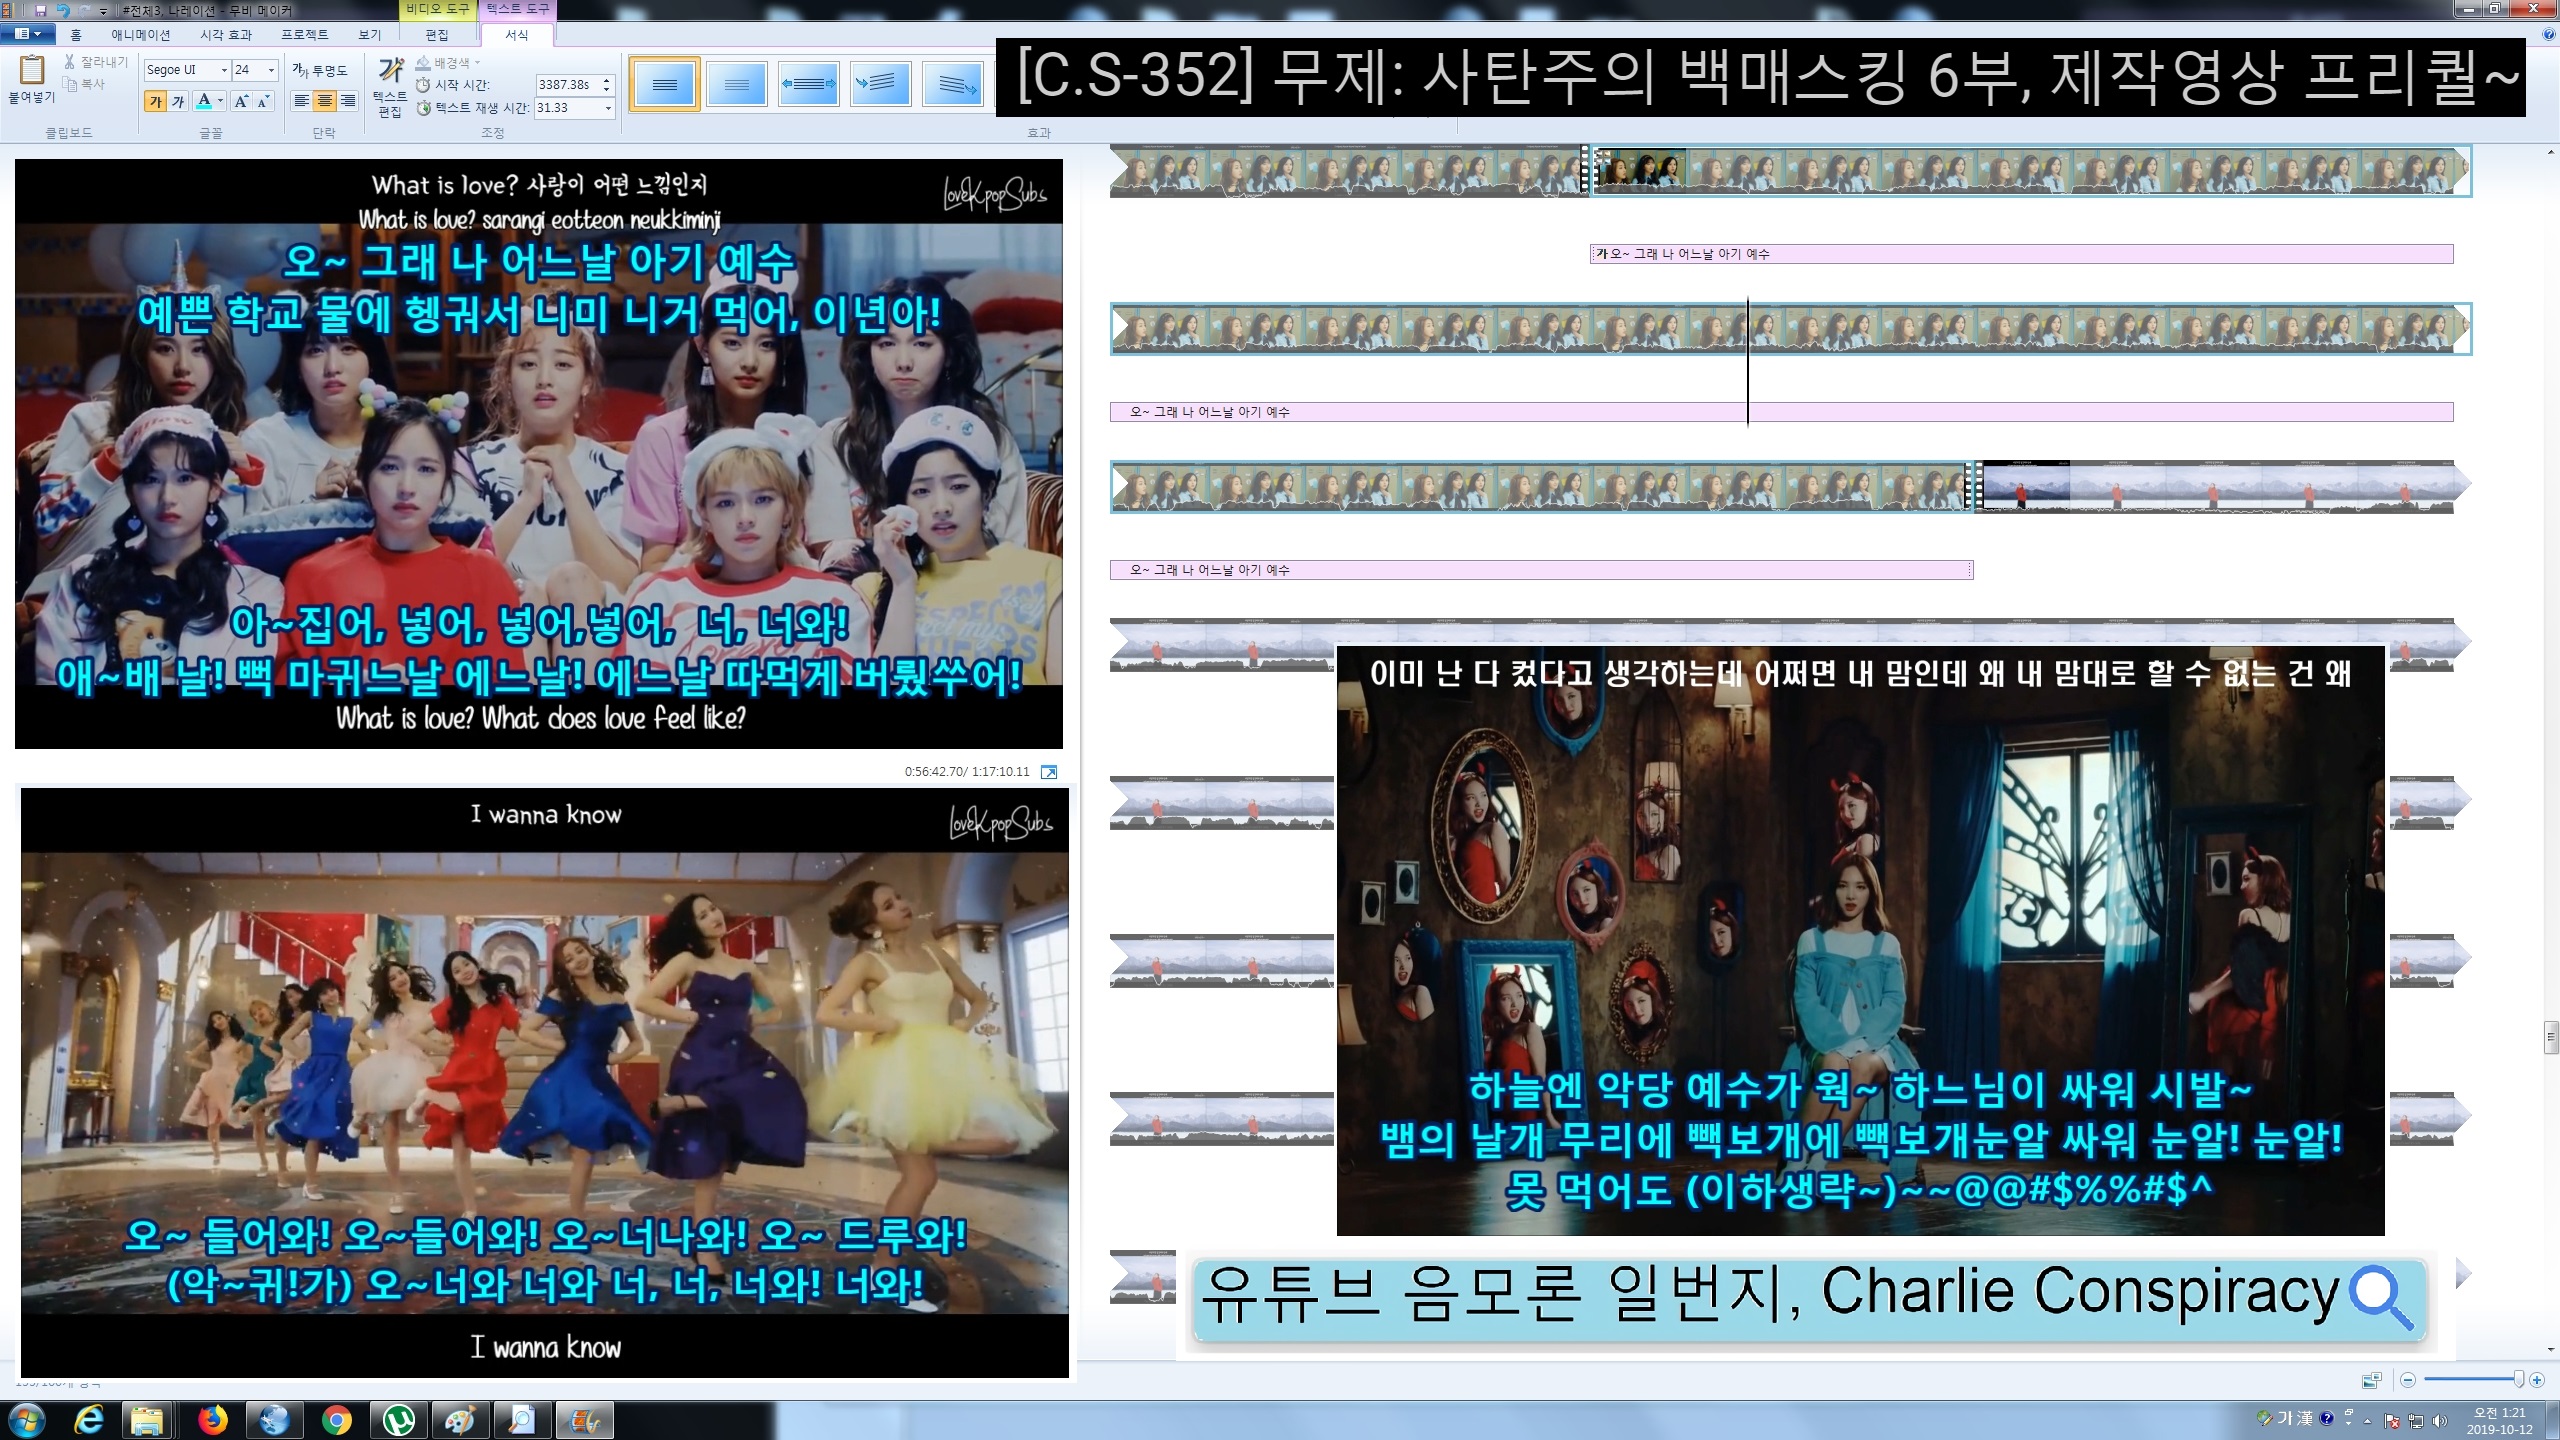This screenshot has height=1440, width=2560.
Task: Increase font size with the grow-font A icon
Action: [x=241, y=101]
